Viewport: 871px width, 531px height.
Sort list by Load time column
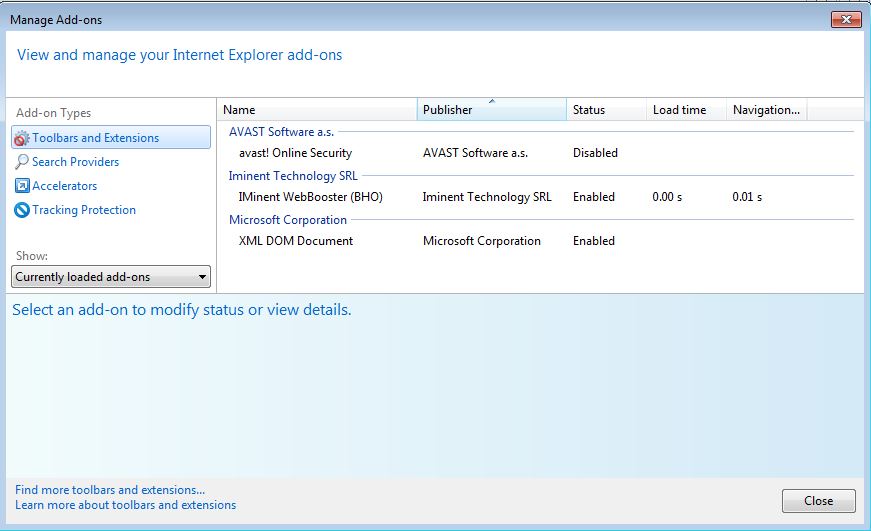point(687,109)
